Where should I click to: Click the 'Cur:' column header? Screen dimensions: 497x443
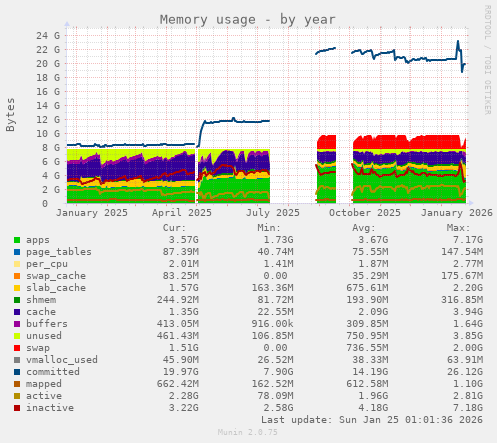[x=174, y=228]
